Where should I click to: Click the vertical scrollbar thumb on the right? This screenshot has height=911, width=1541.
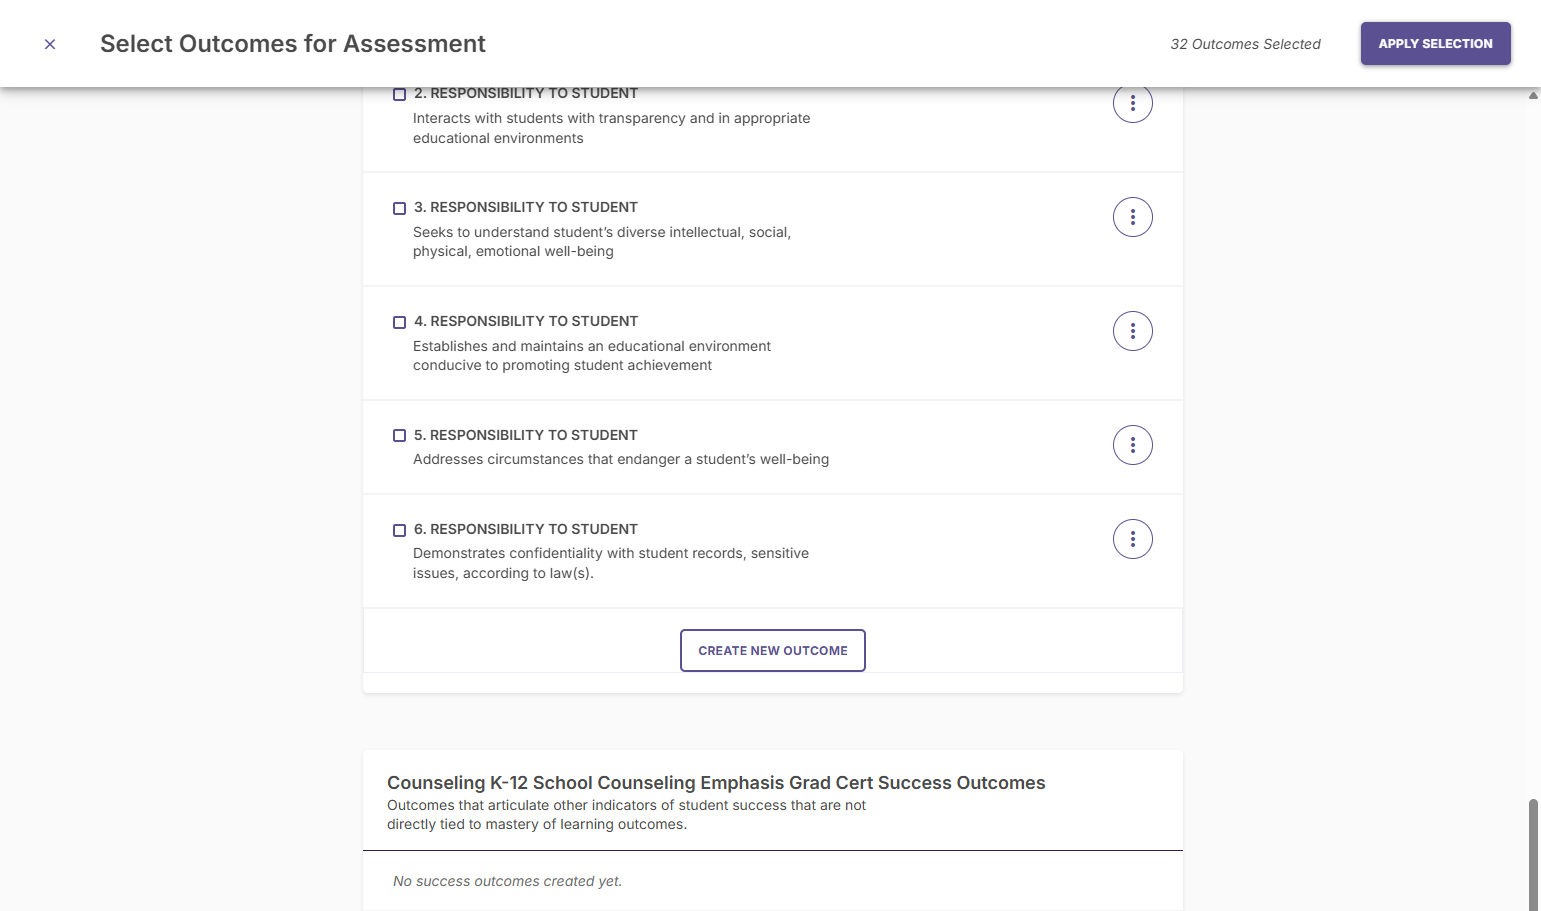[1533, 854]
